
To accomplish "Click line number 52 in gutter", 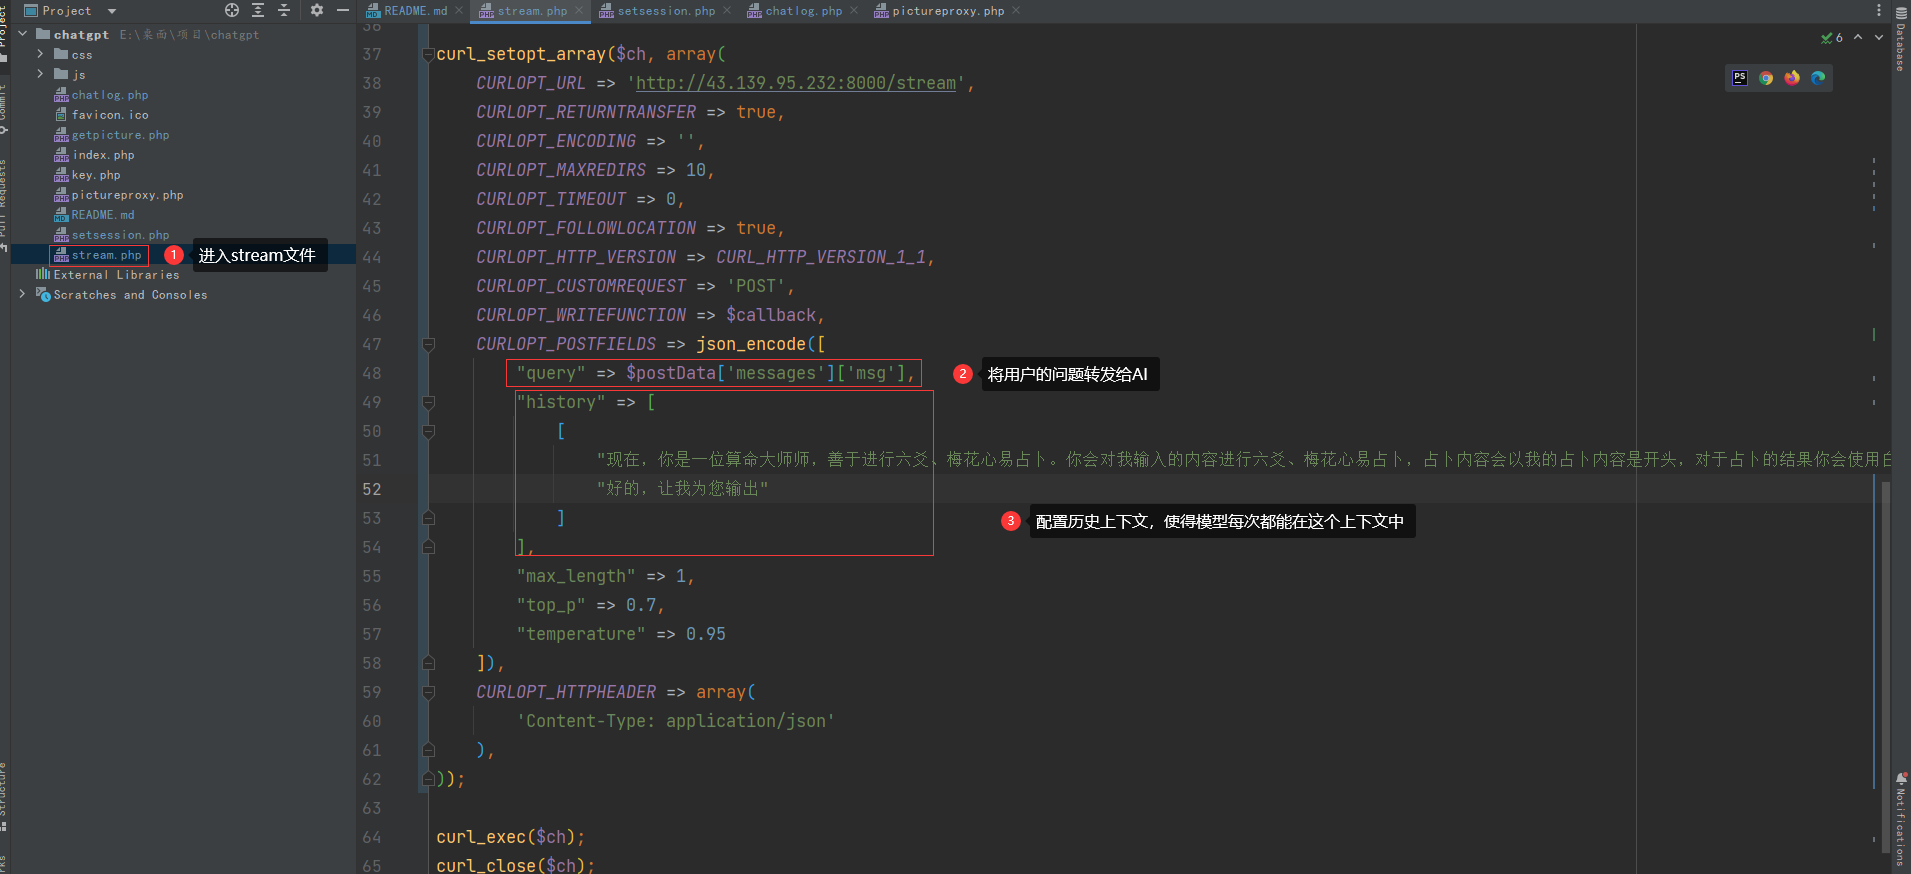I will [x=371, y=489].
